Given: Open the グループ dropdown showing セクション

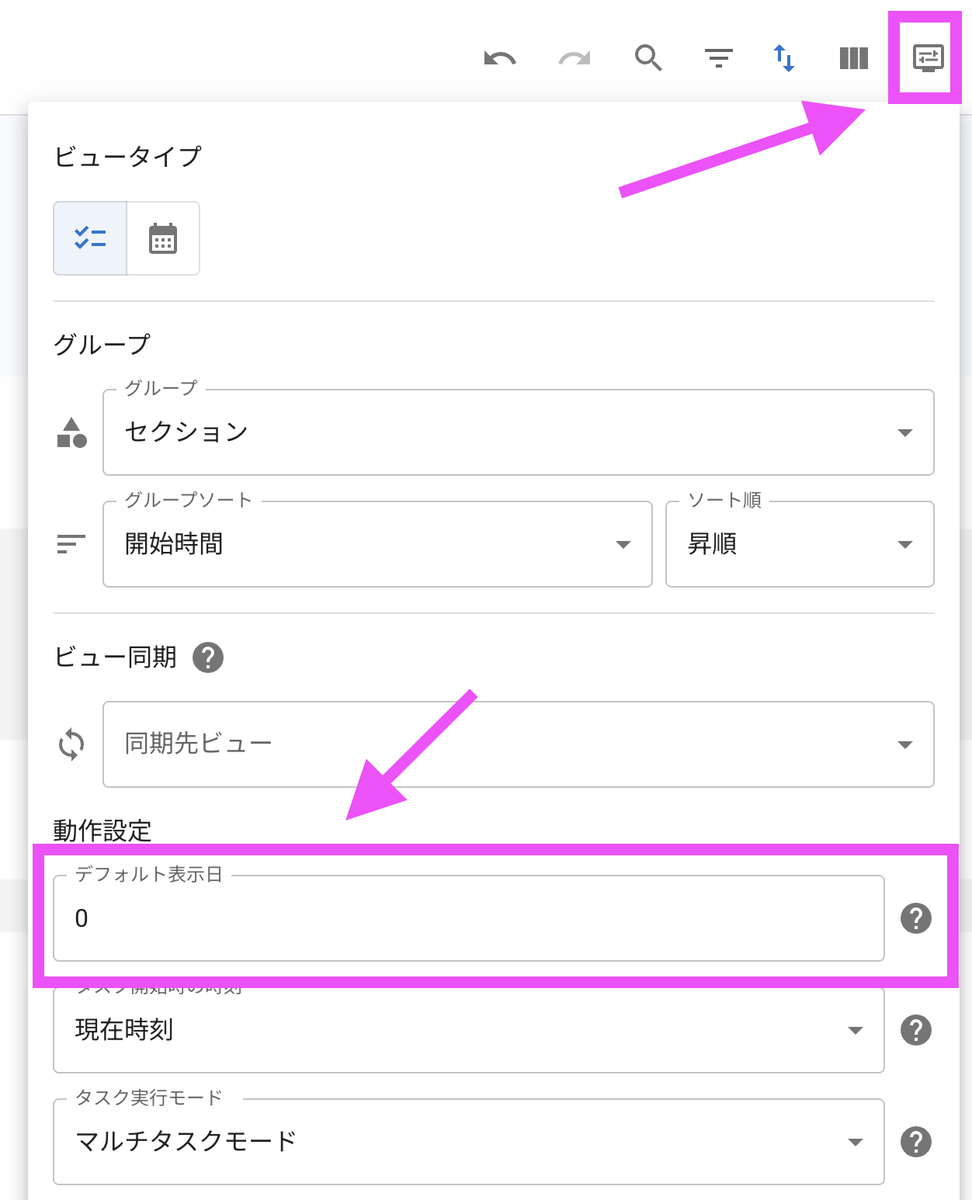Looking at the screenshot, I should 518,432.
